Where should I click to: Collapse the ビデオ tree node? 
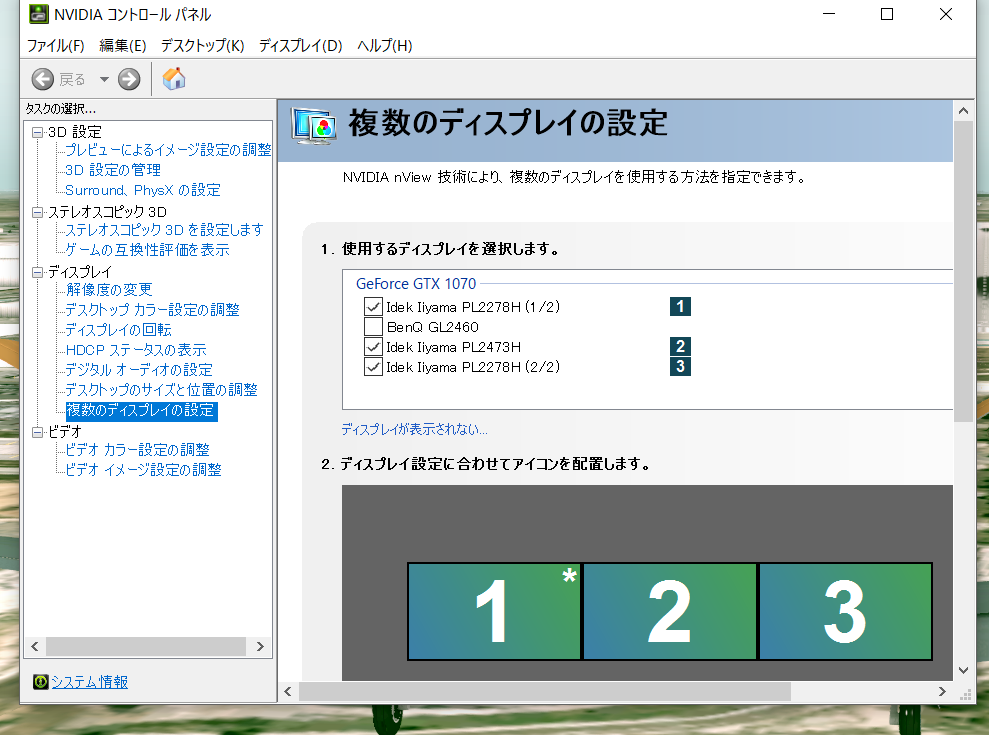pos(38,432)
